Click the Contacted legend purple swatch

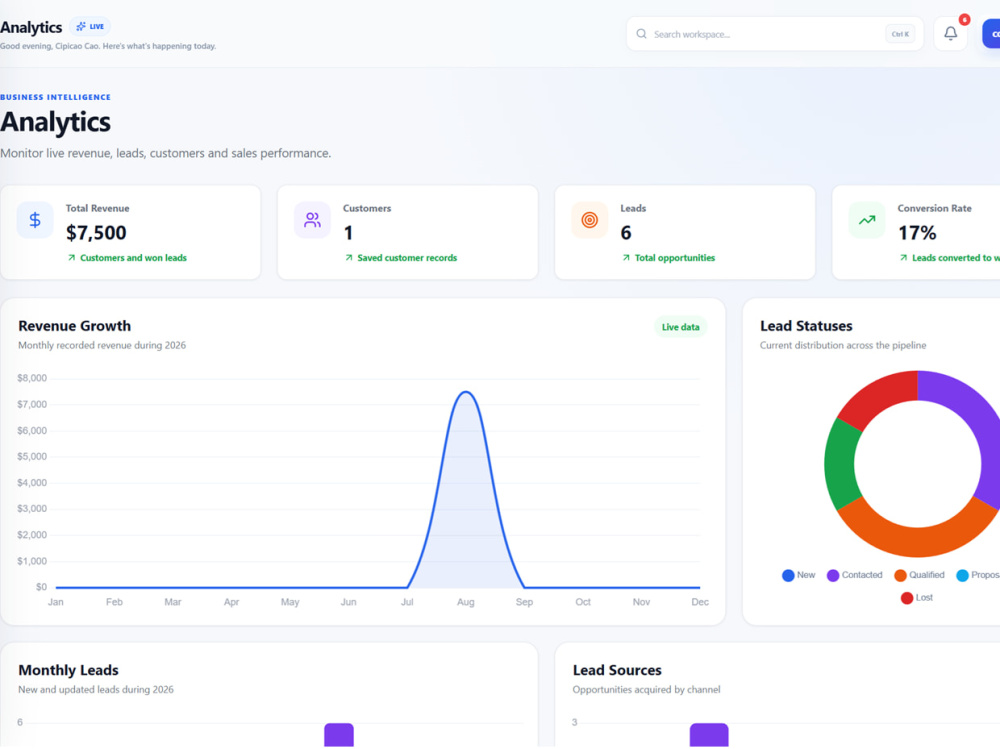pyautogui.click(x=833, y=575)
